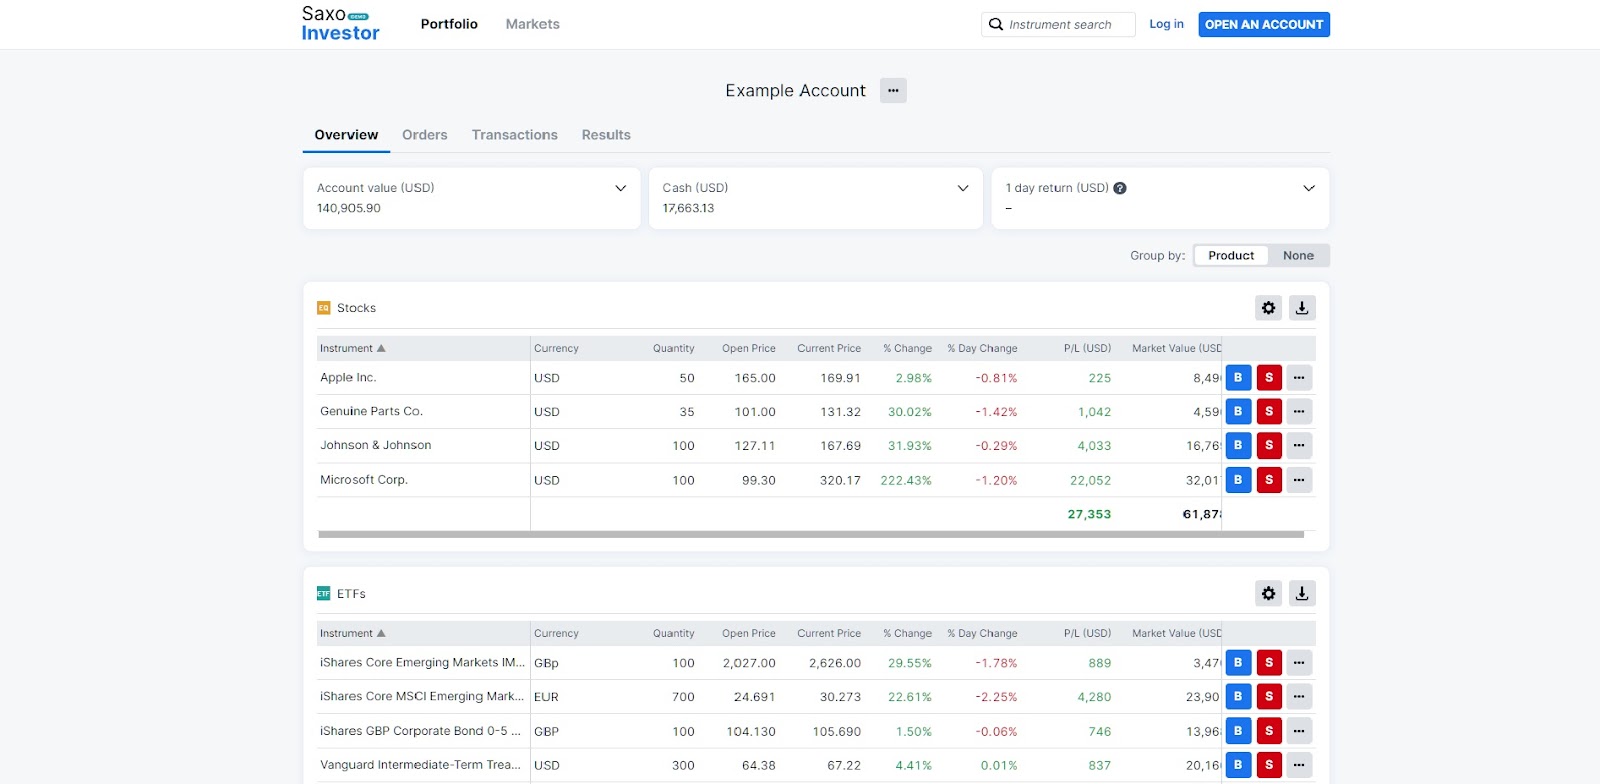Screen dimensions: 1600x784
Task: Click the instrument search magnifier icon
Action: point(996,24)
